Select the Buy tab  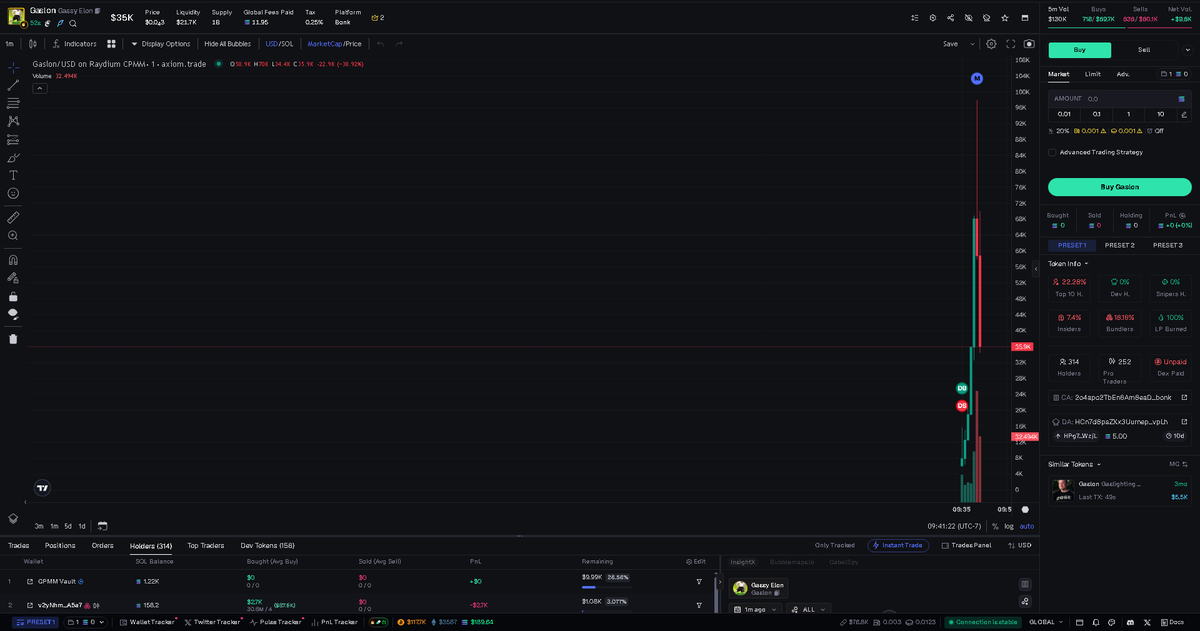pyautogui.click(x=1079, y=50)
